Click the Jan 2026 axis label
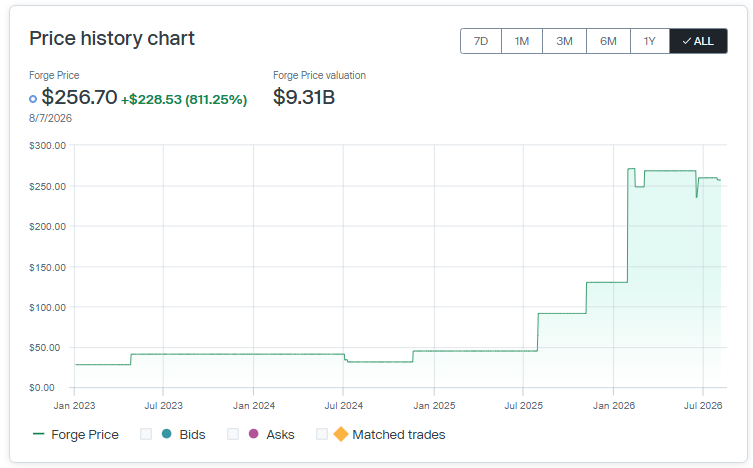 614,406
